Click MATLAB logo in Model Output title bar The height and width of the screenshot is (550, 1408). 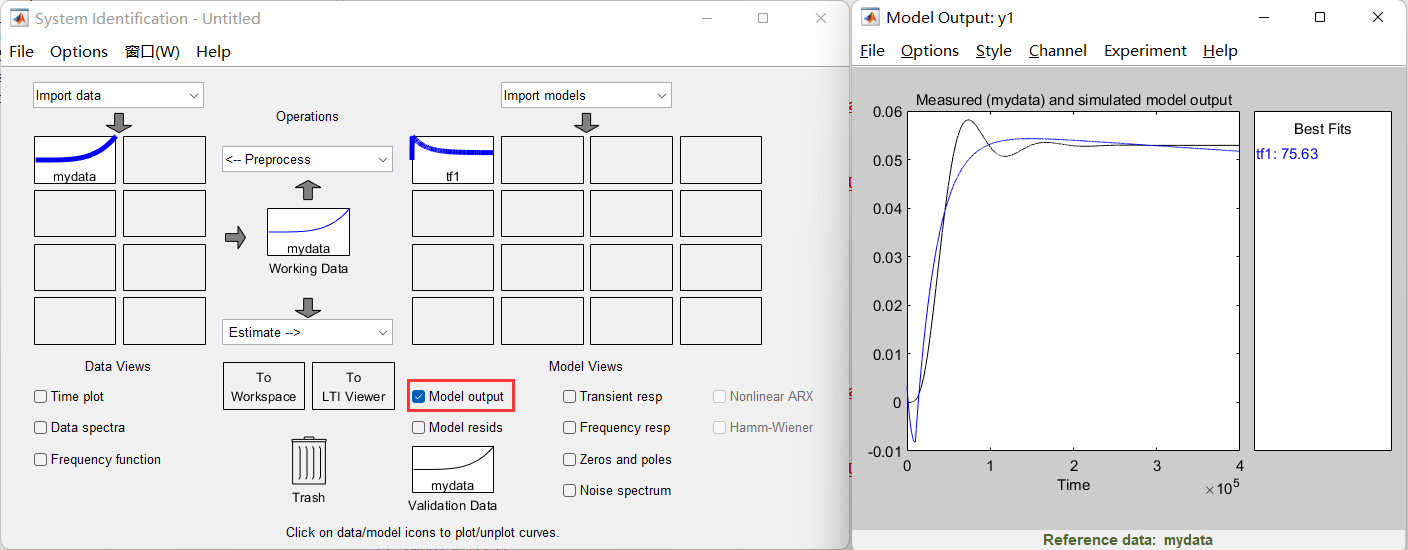tap(870, 17)
